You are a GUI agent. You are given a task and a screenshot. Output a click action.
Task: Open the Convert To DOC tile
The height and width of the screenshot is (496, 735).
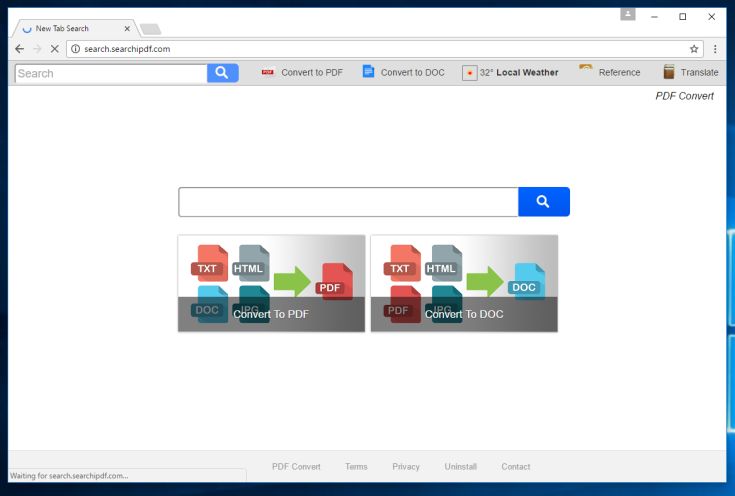(x=464, y=283)
